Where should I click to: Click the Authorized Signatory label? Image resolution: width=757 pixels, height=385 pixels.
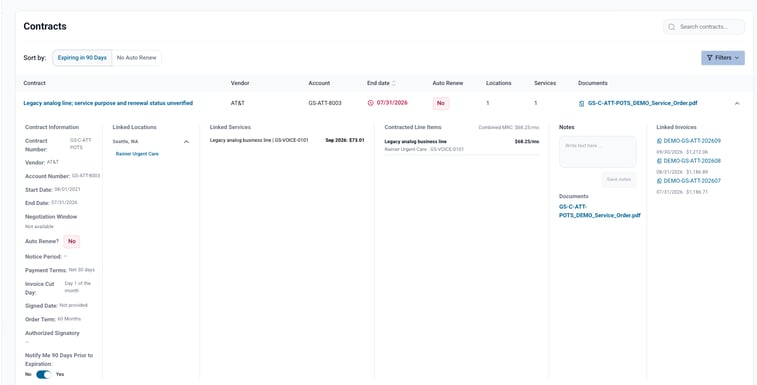pyautogui.click(x=52, y=333)
